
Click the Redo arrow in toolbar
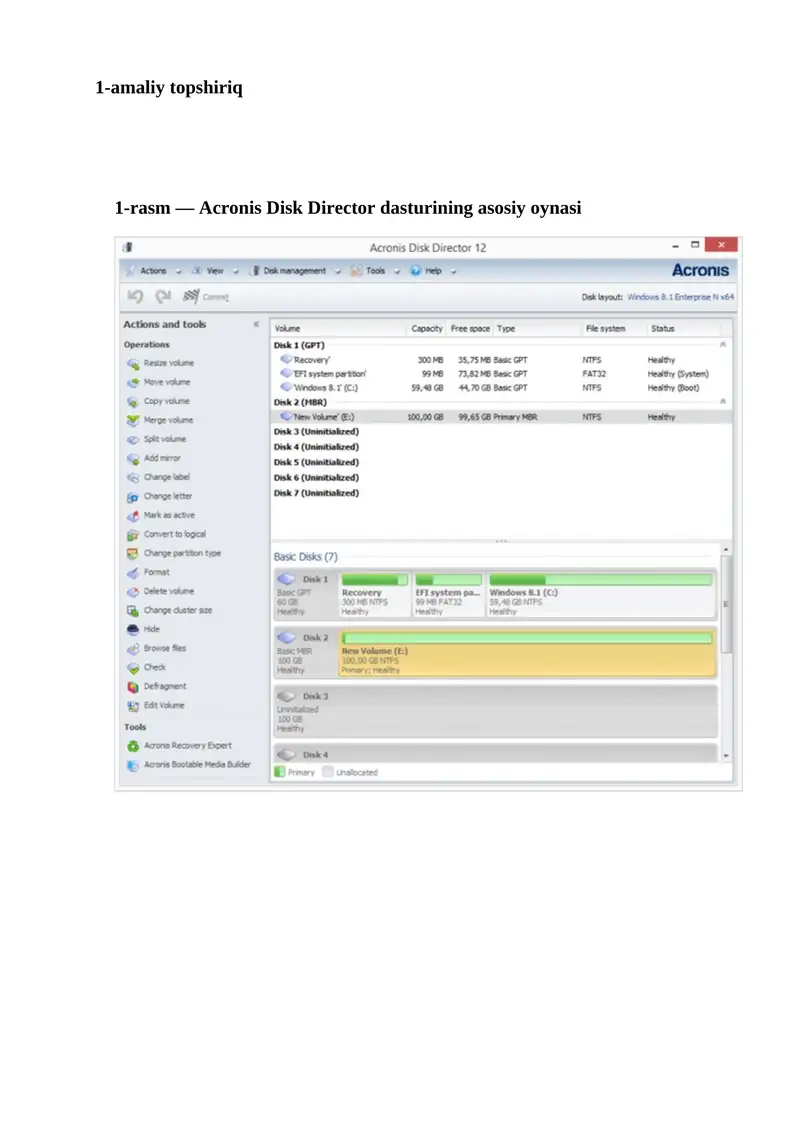tap(163, 296)
